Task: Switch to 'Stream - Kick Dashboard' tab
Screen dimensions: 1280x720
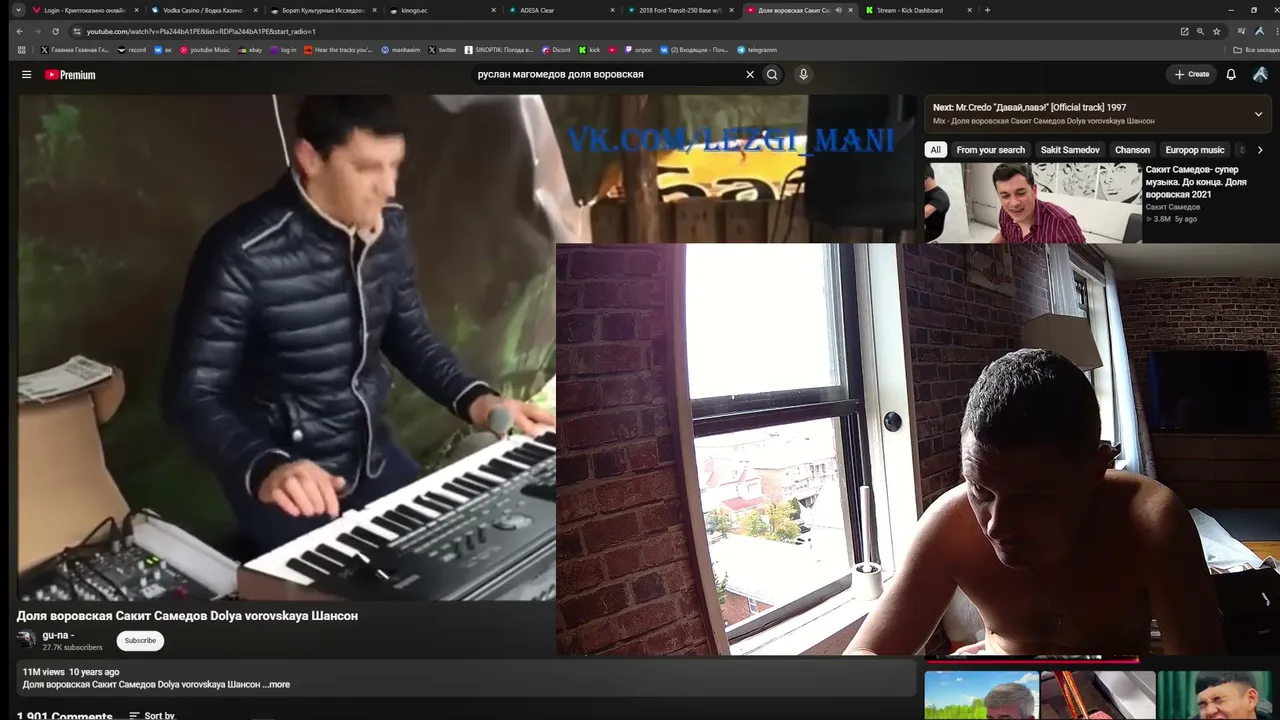Action: click(918, 10)
